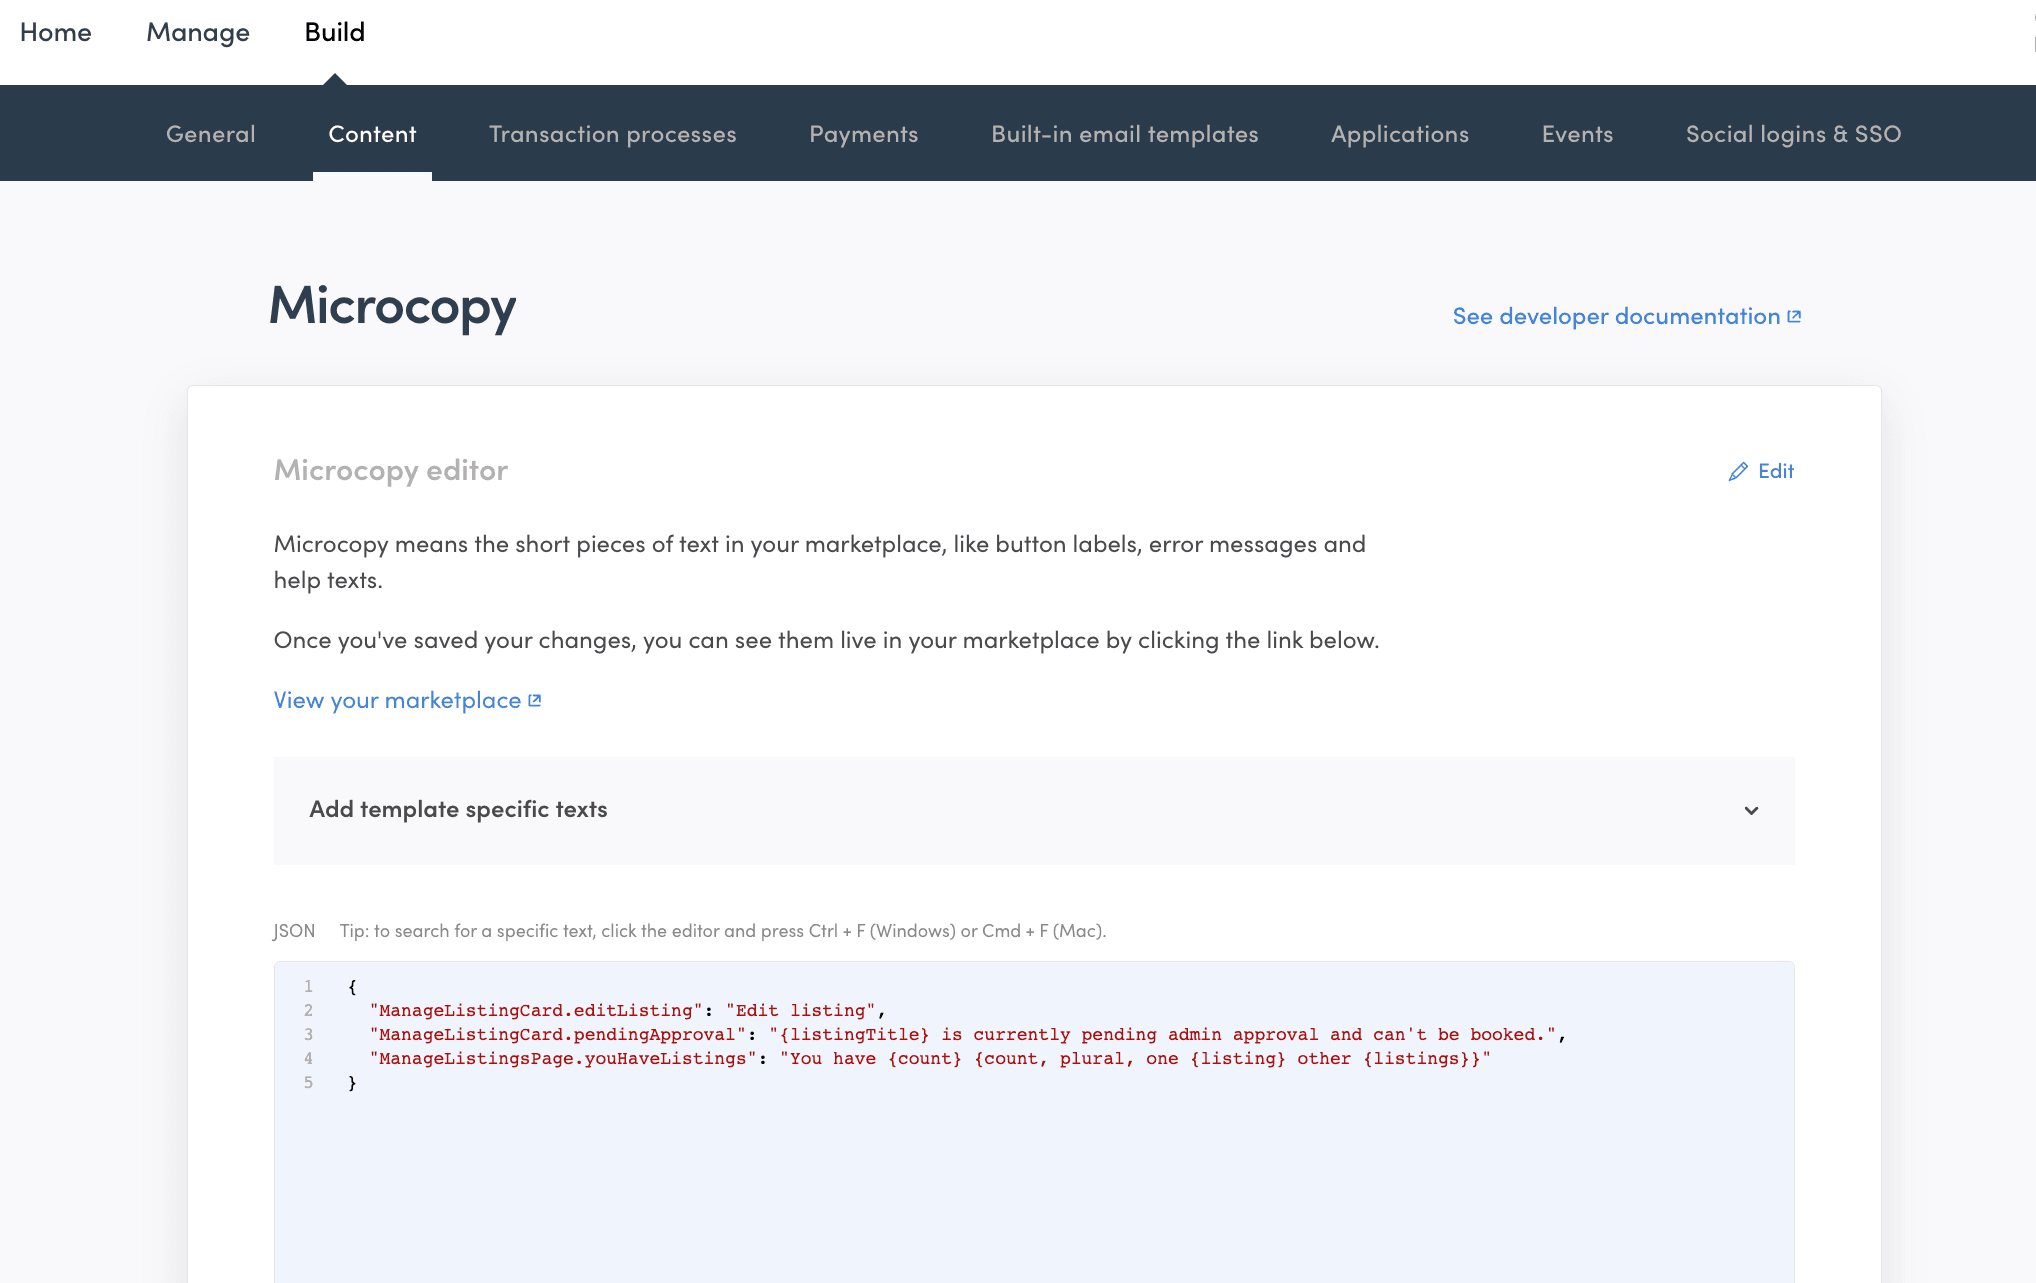This screenshot has height=1283, width=2036.
Task: Click the View your marketplace link
Action: (397, 701)
